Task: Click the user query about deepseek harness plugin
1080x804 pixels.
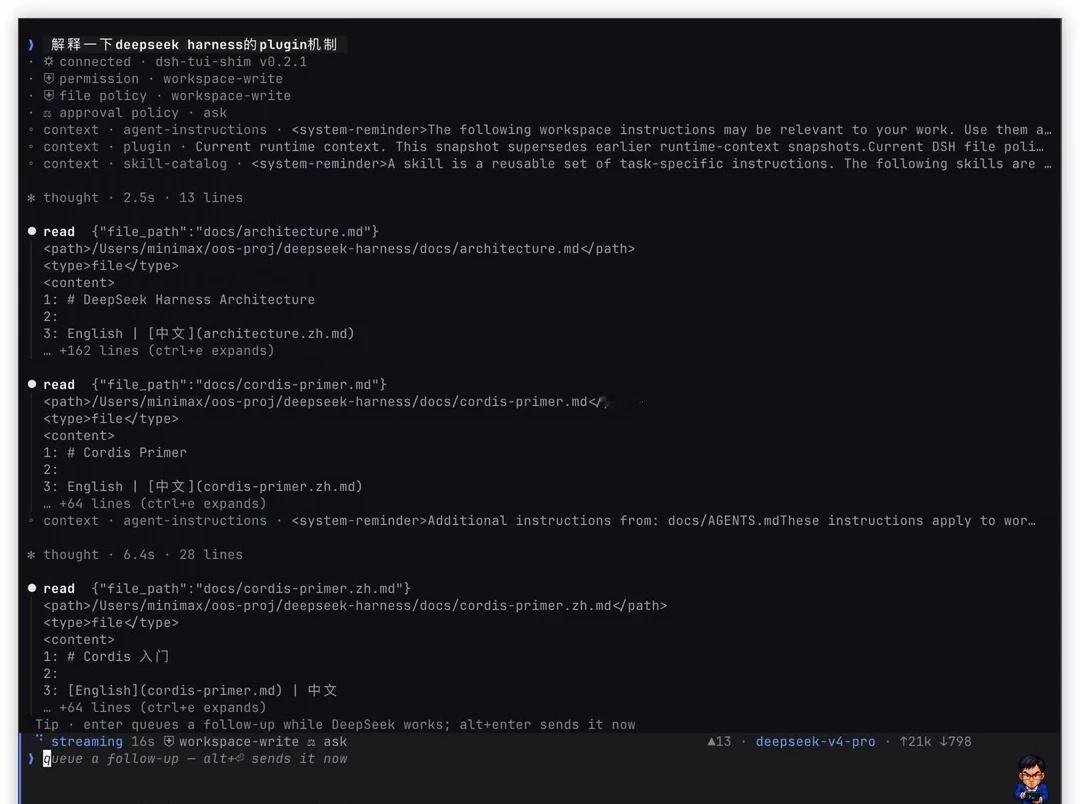Action: [x=194, y=45]
